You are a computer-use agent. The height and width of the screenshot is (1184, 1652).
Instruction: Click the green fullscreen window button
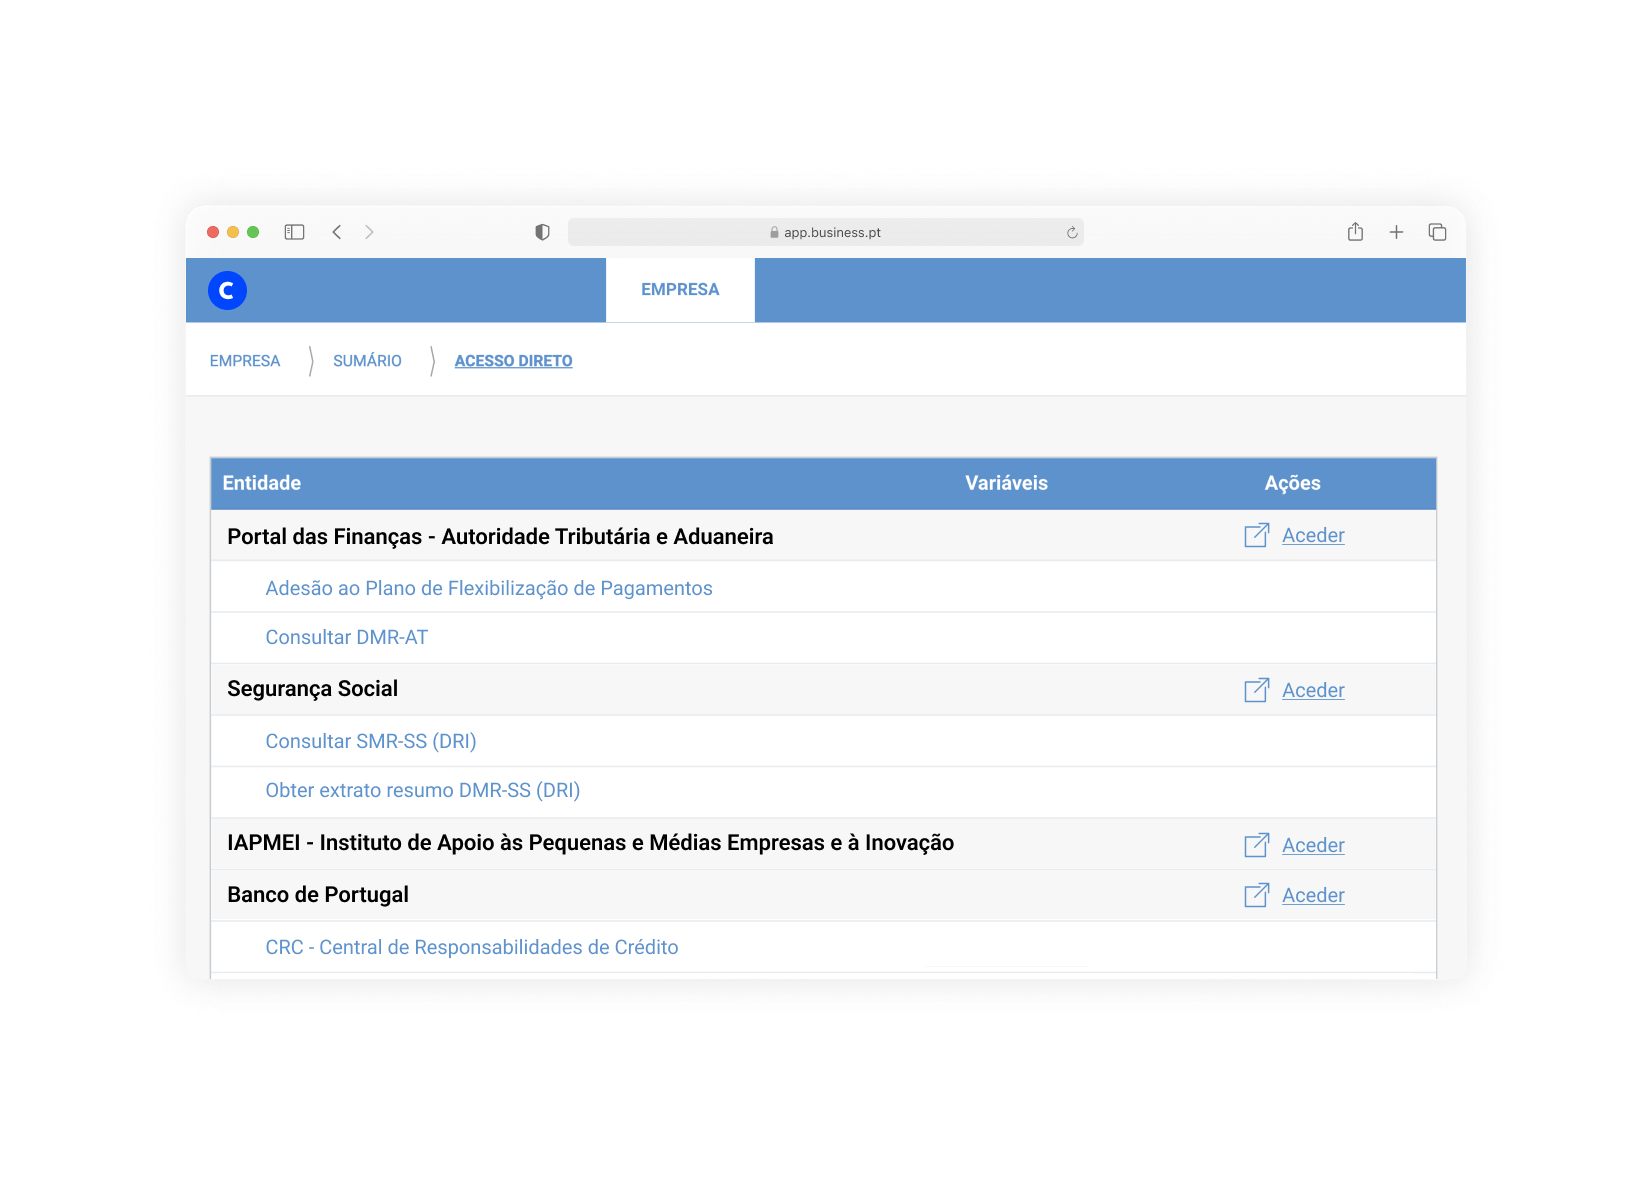(253, 232)
